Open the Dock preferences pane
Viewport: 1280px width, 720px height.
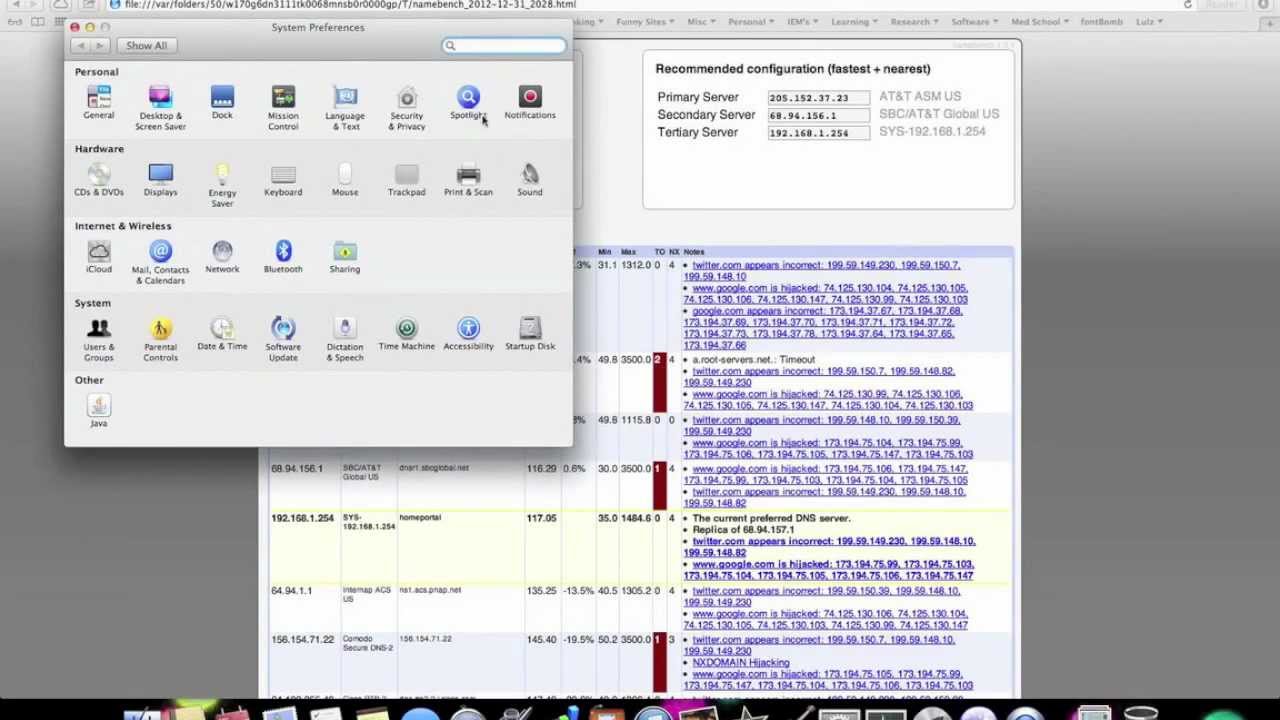tap(222, 103)
